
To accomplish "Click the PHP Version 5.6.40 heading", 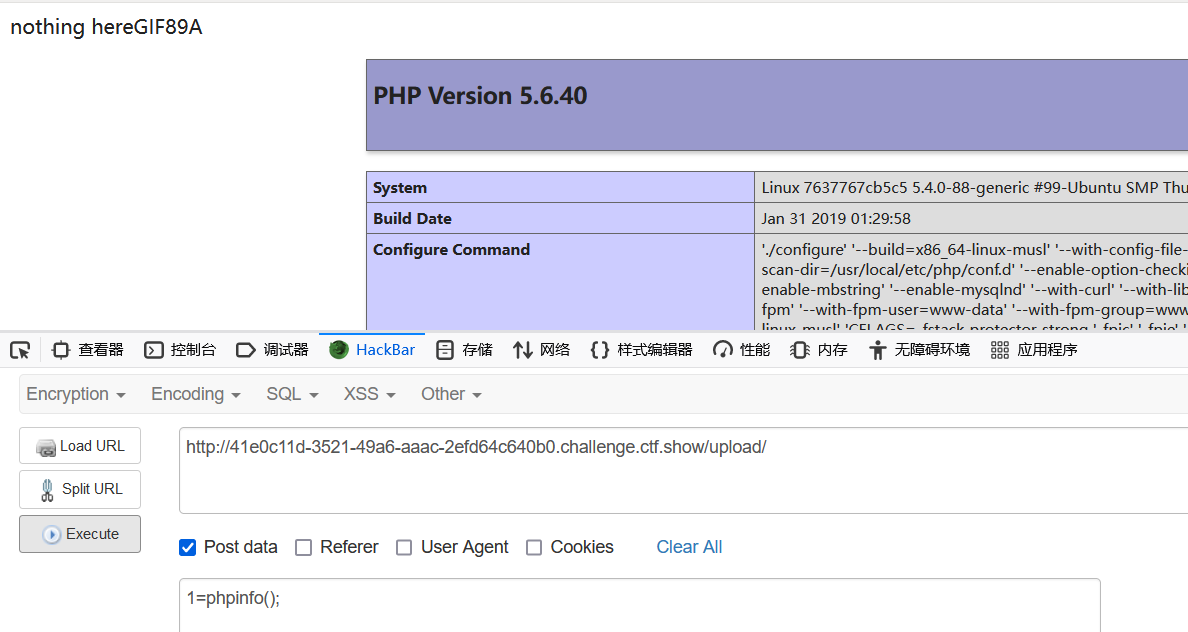I will (480, 96).
